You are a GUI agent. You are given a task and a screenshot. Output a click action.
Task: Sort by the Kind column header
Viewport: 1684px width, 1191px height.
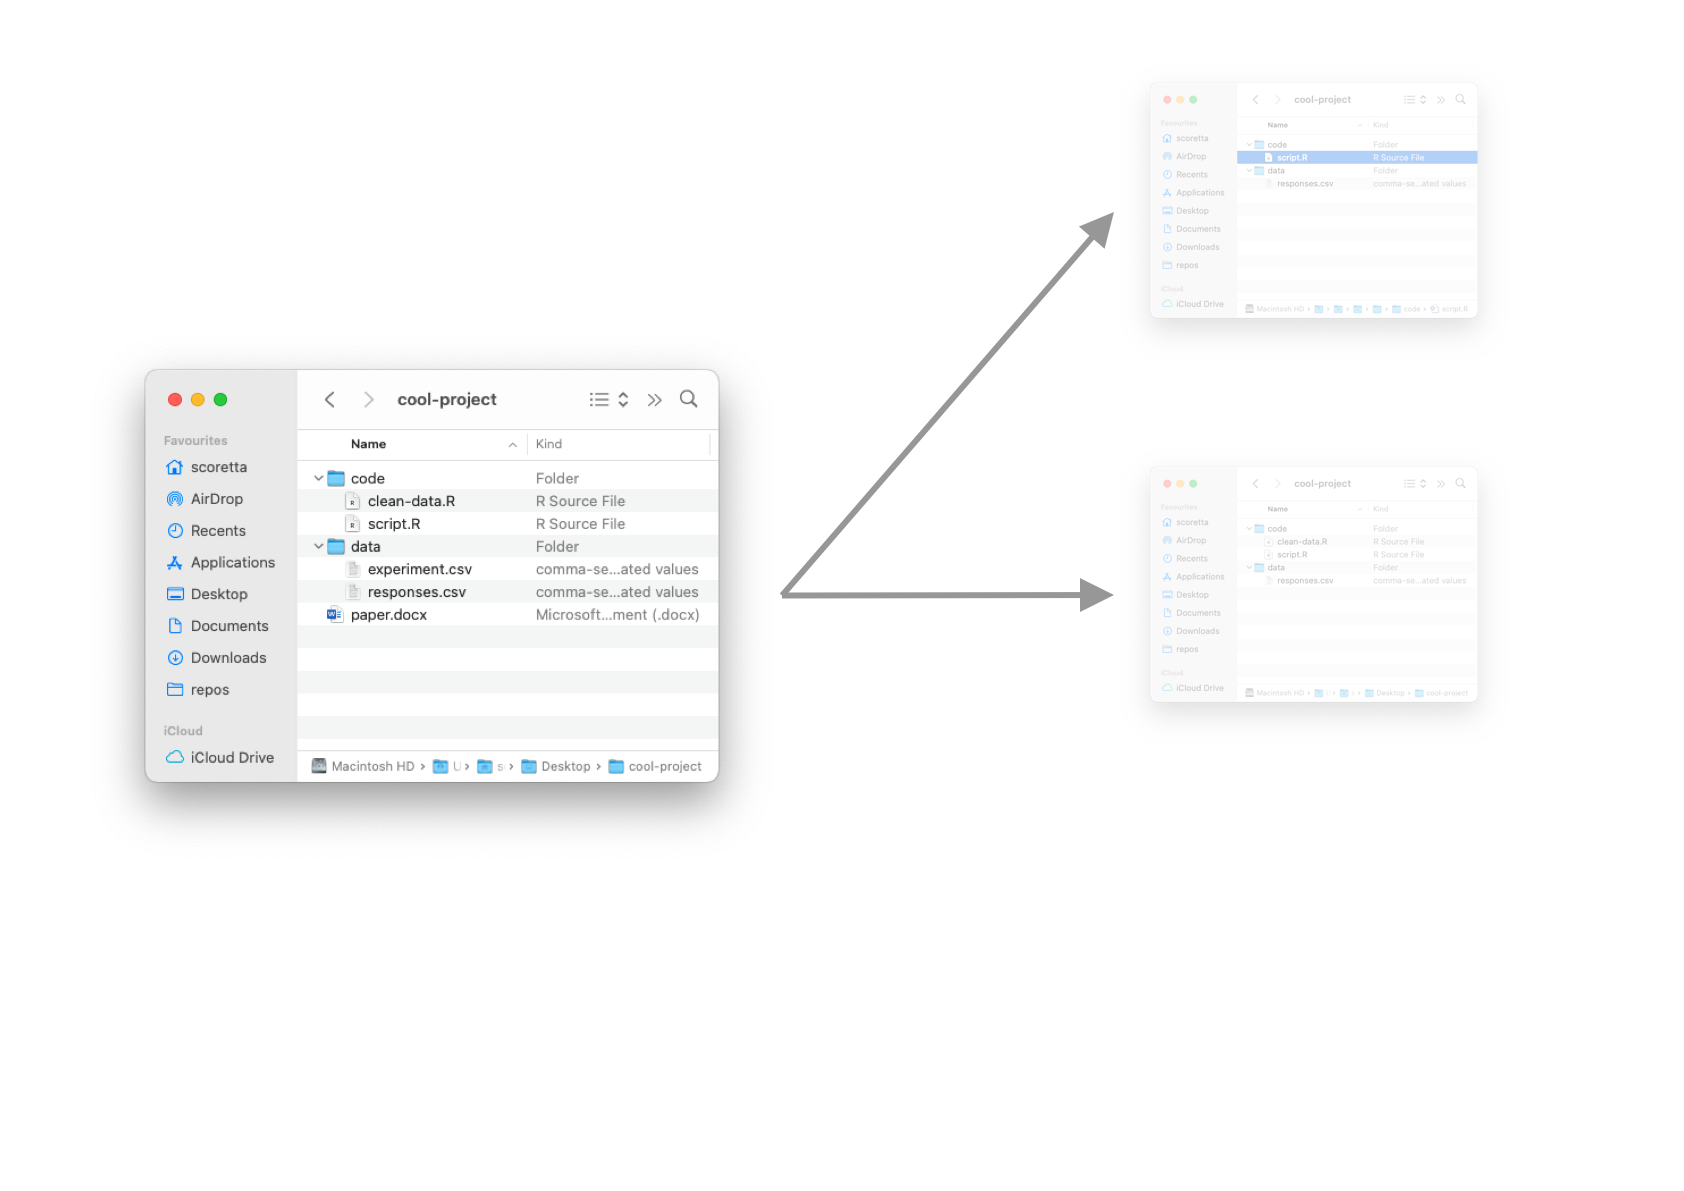coord(549,444)
